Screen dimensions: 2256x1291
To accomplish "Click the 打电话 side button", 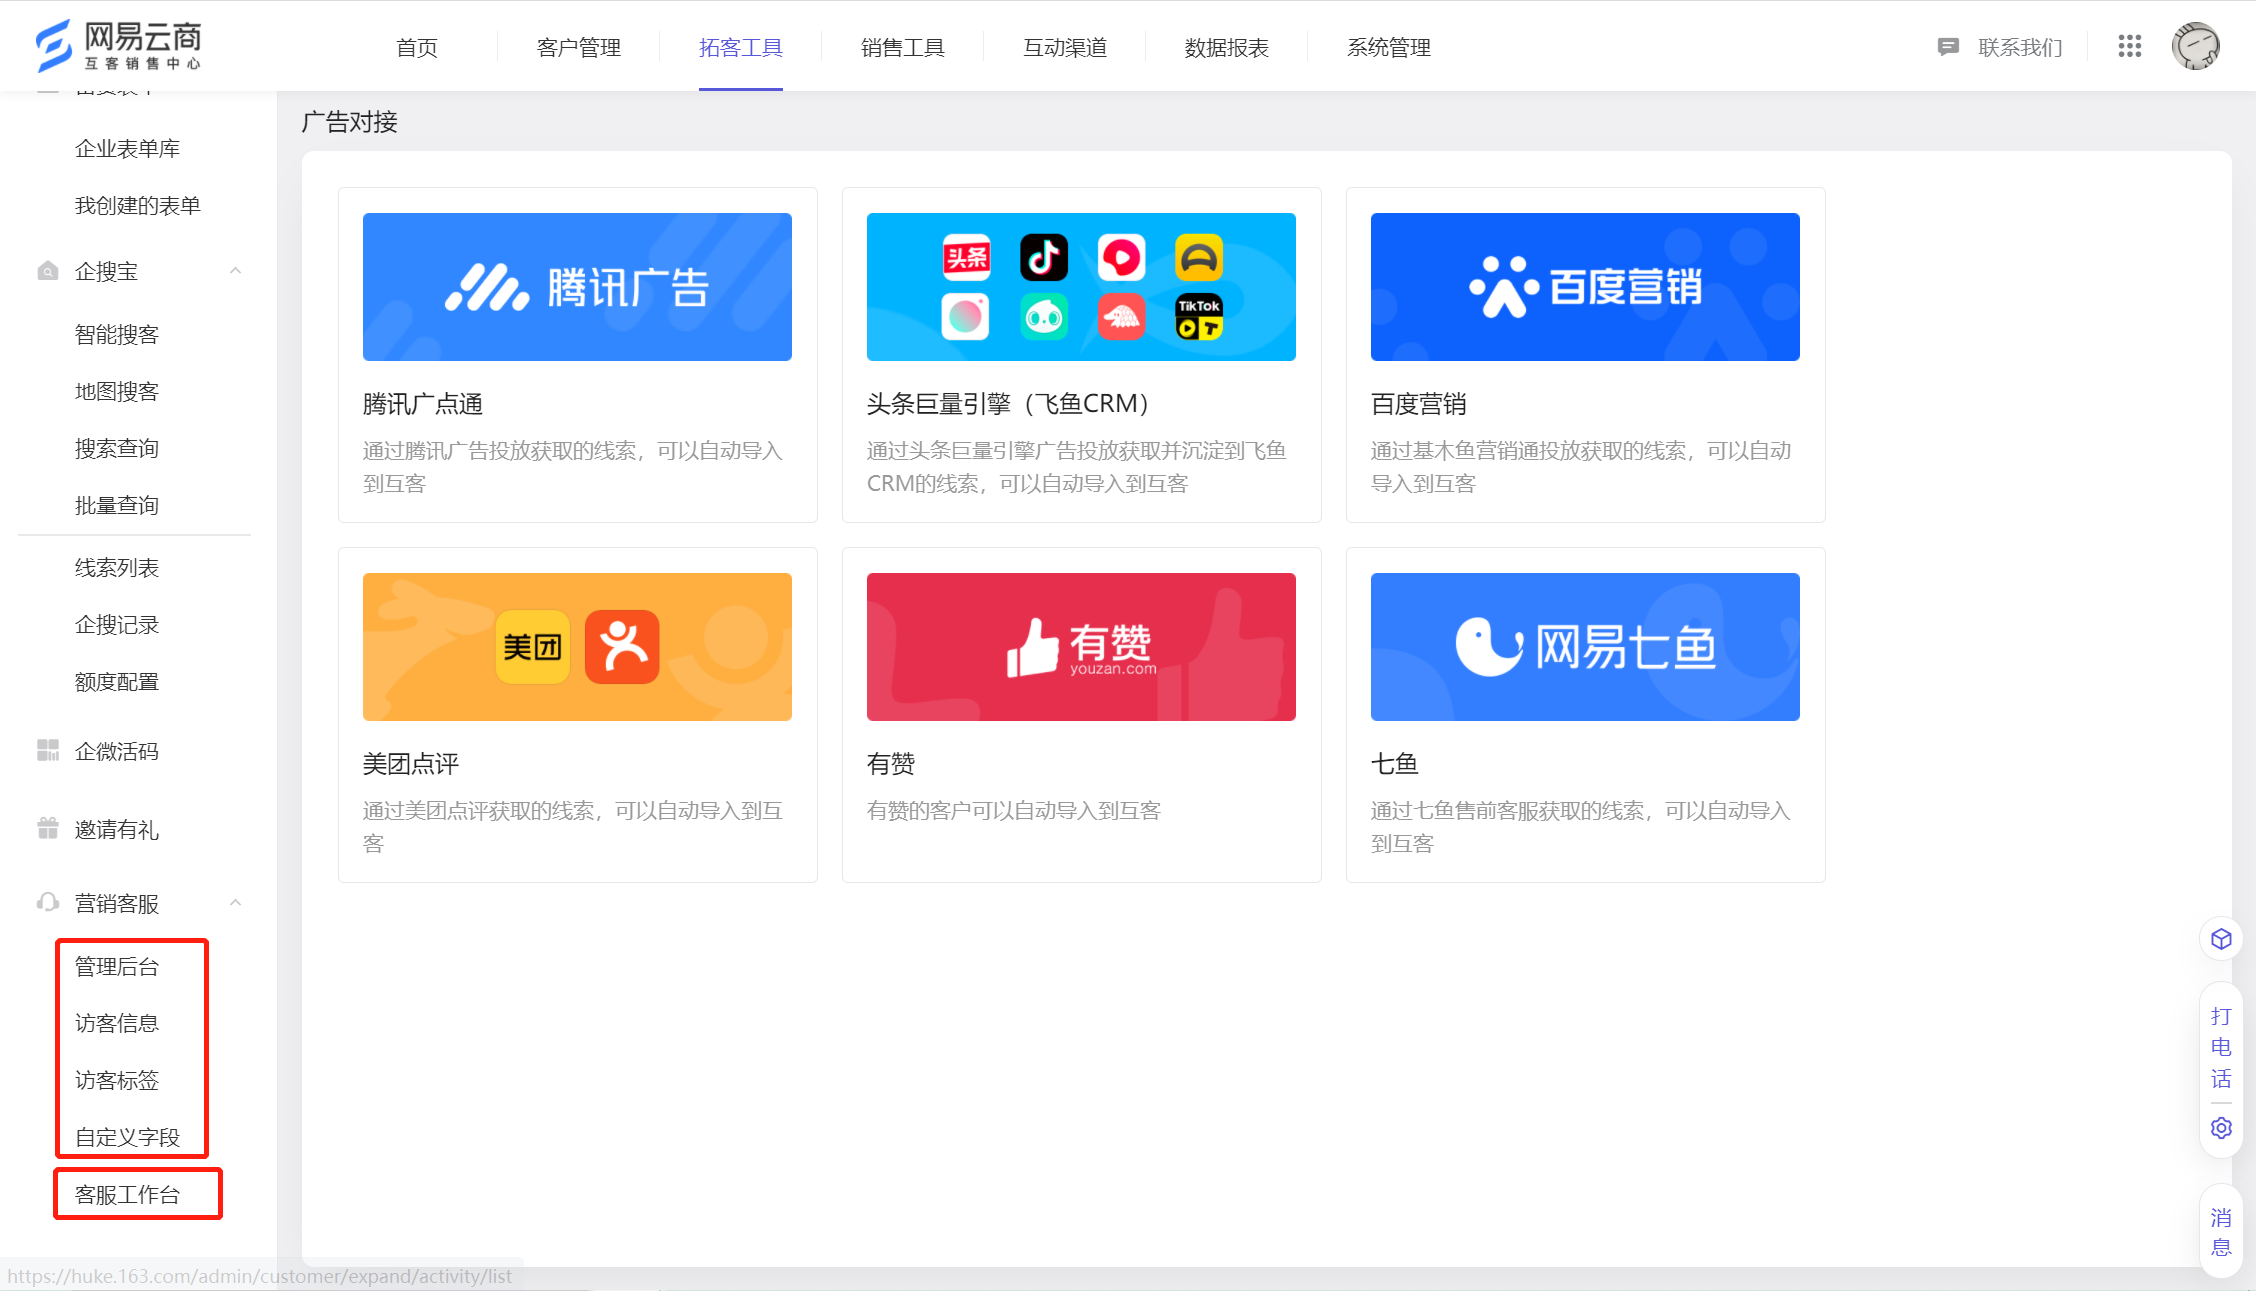I will click(2221, 1047).
